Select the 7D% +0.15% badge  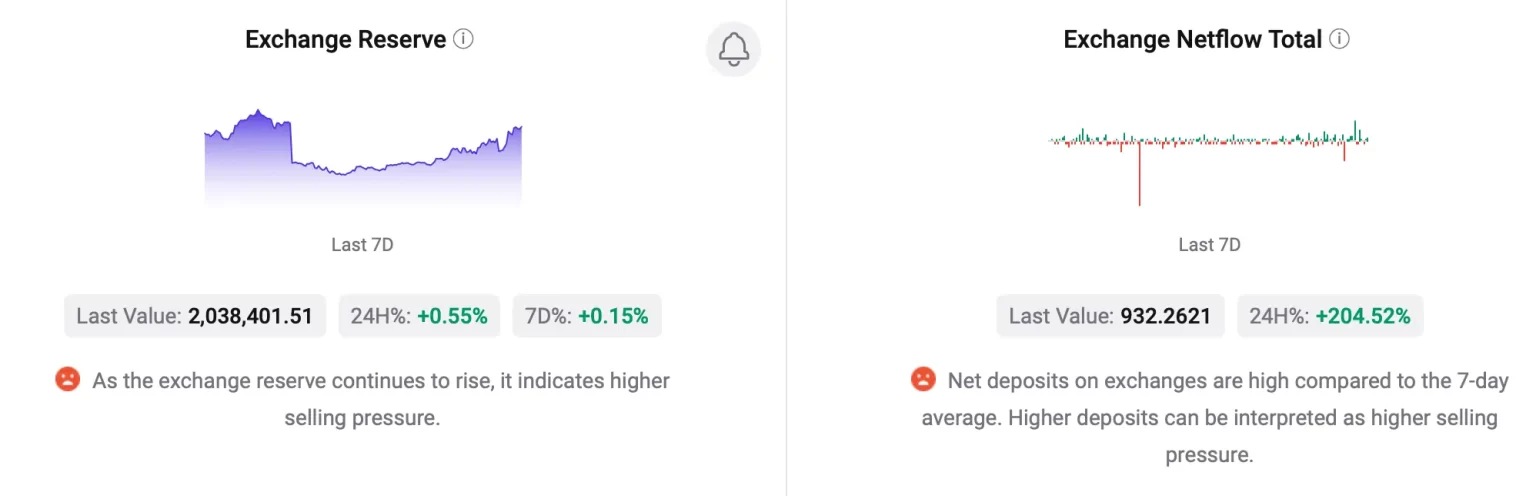(586, 316)
